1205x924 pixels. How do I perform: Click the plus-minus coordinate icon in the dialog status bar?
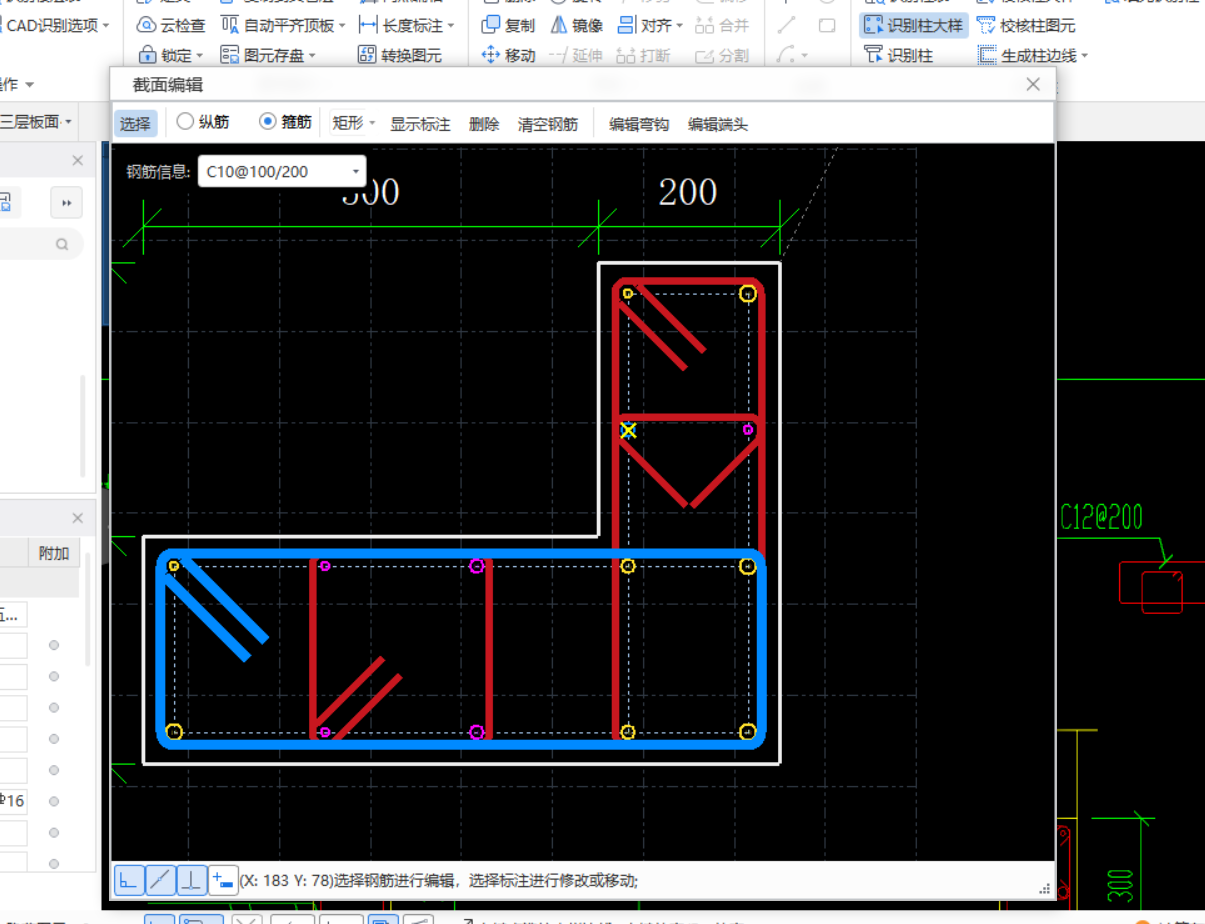(222, 880)
